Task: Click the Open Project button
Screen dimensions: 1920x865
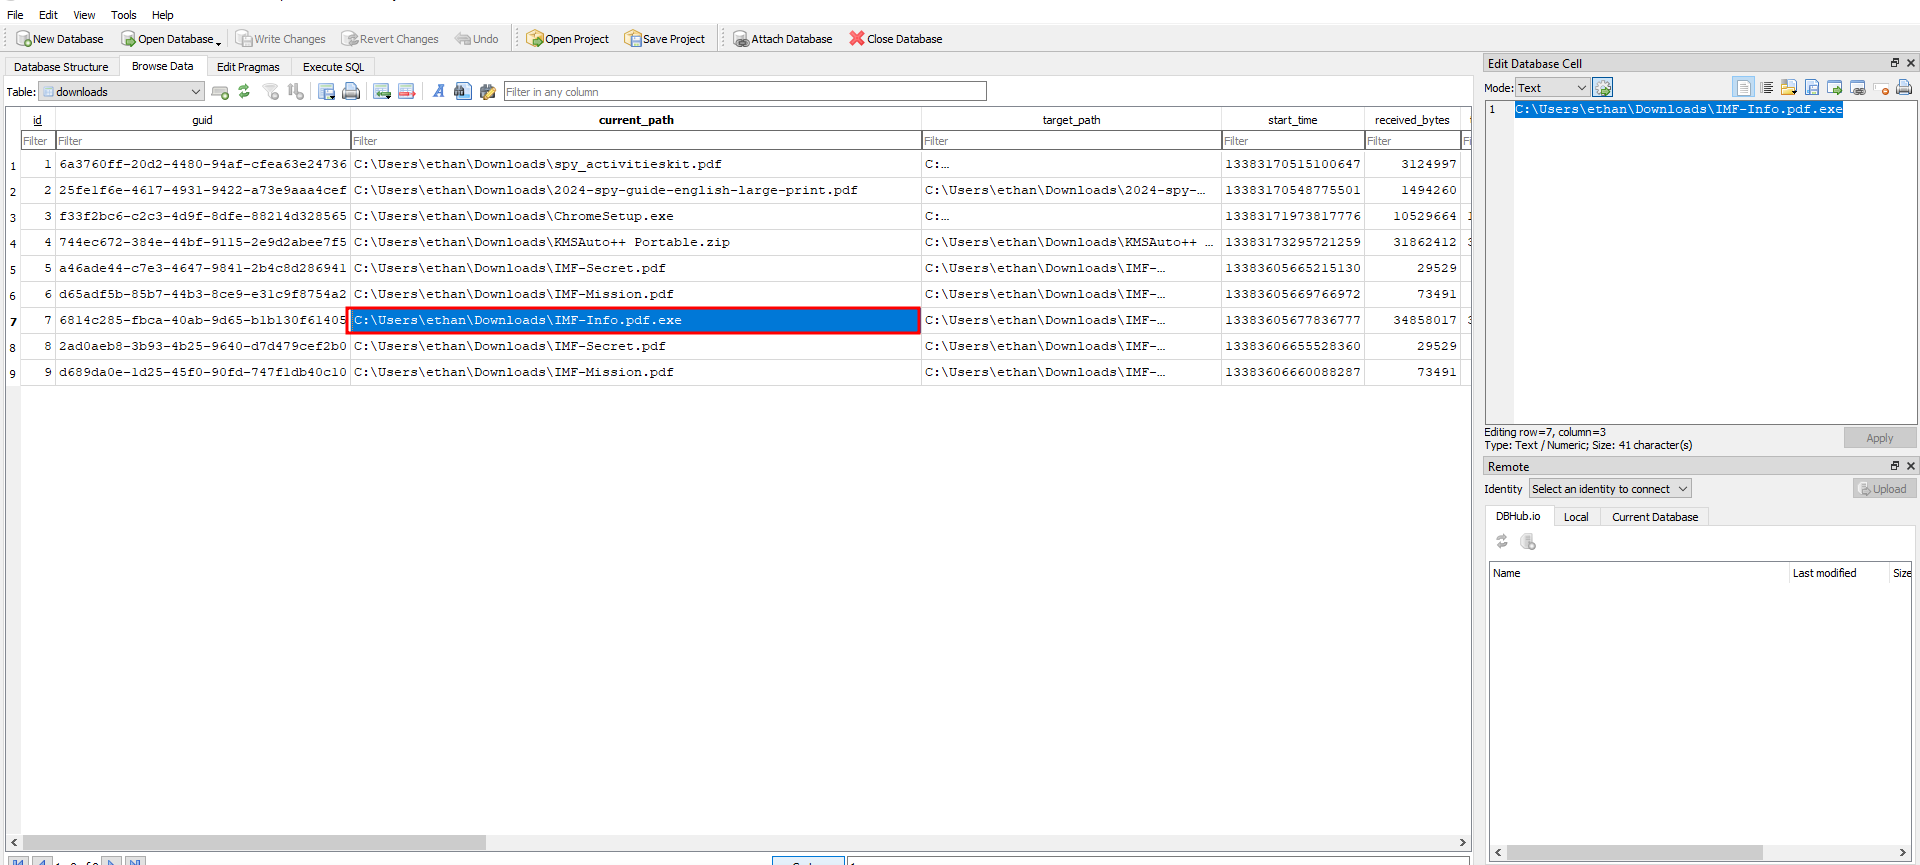Action: [567, 39]
